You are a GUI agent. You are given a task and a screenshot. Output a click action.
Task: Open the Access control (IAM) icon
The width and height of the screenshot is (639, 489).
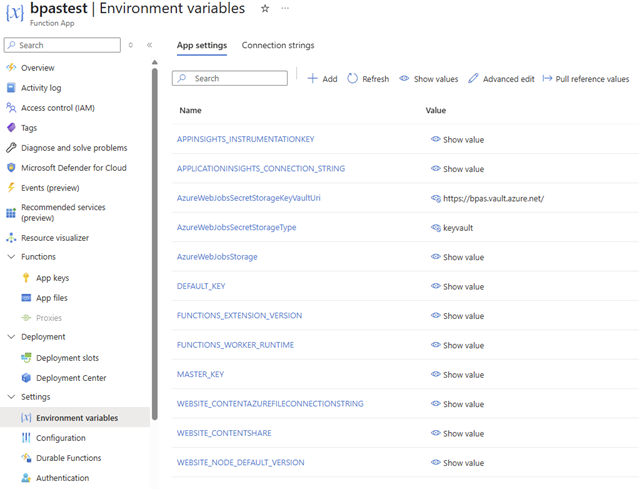pos(11,108)
